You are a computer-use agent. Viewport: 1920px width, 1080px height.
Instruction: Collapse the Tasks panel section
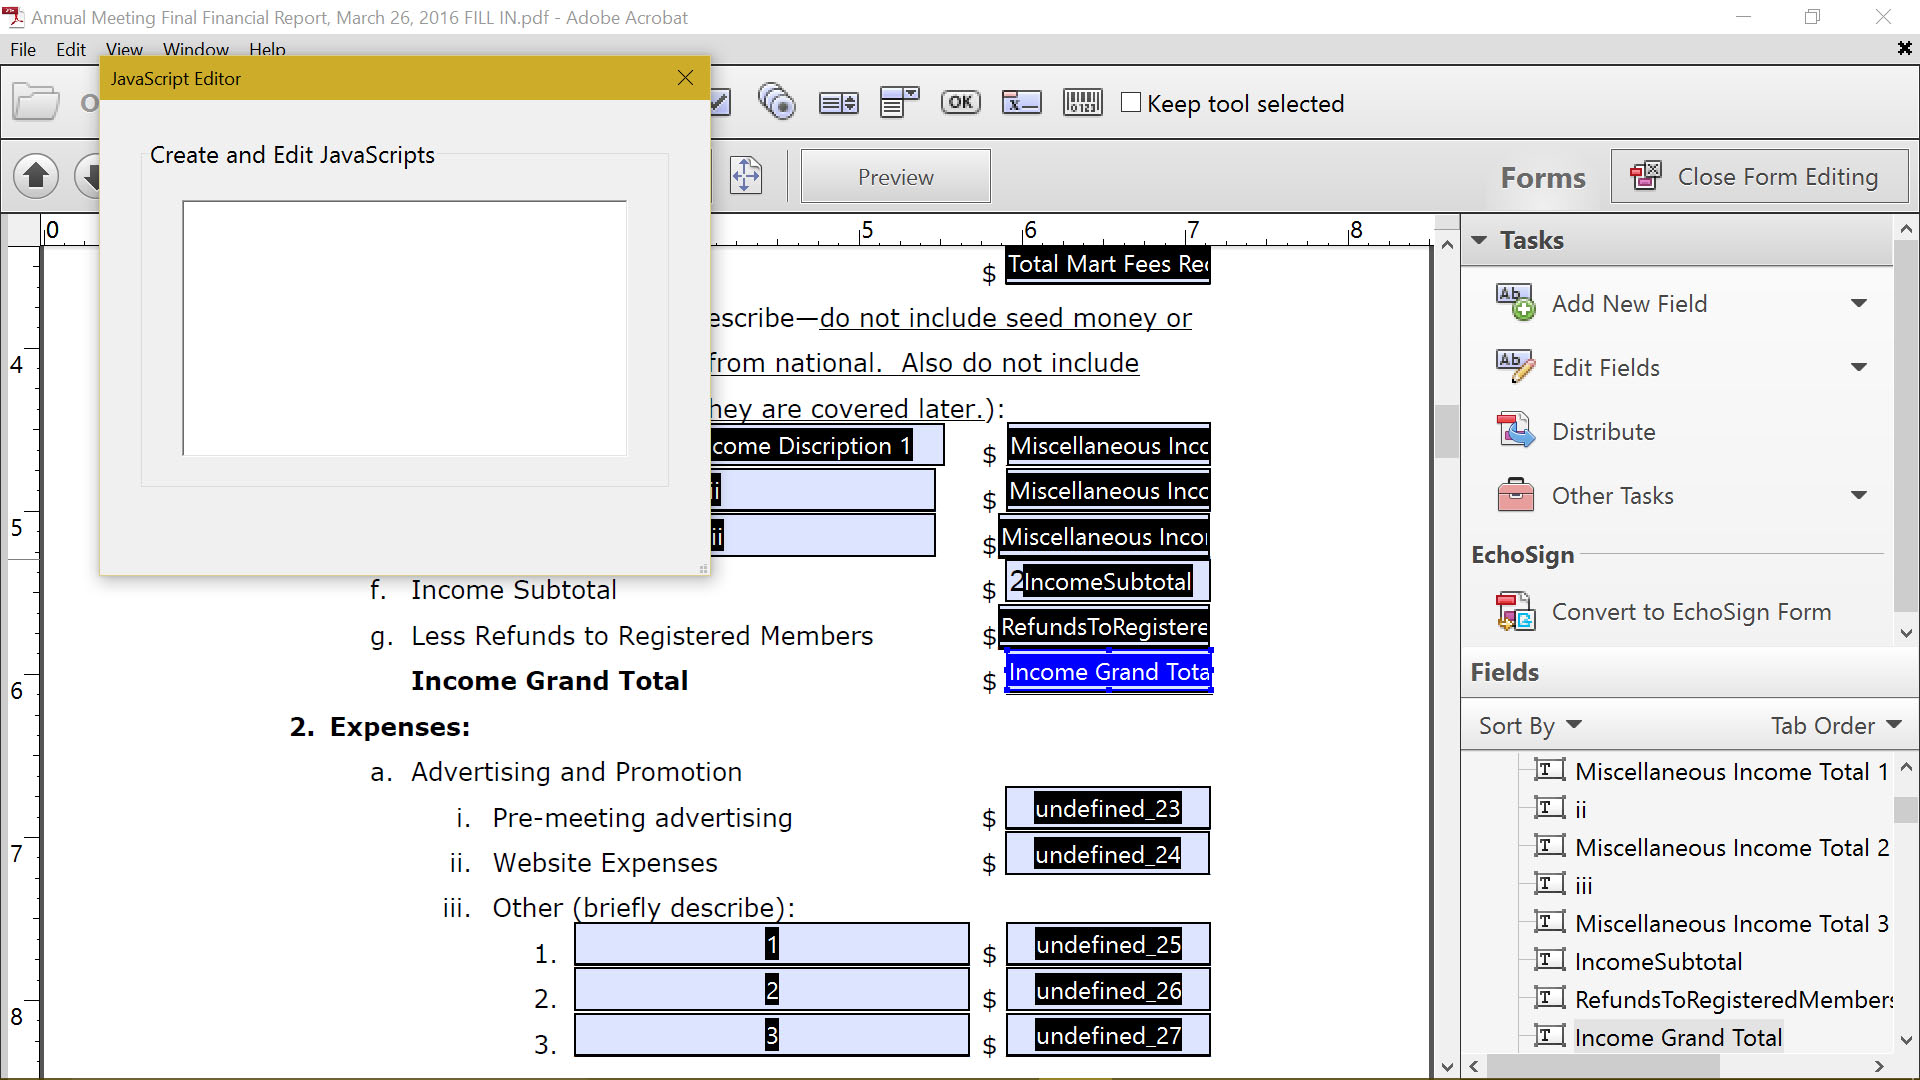tap(1479, 240)
